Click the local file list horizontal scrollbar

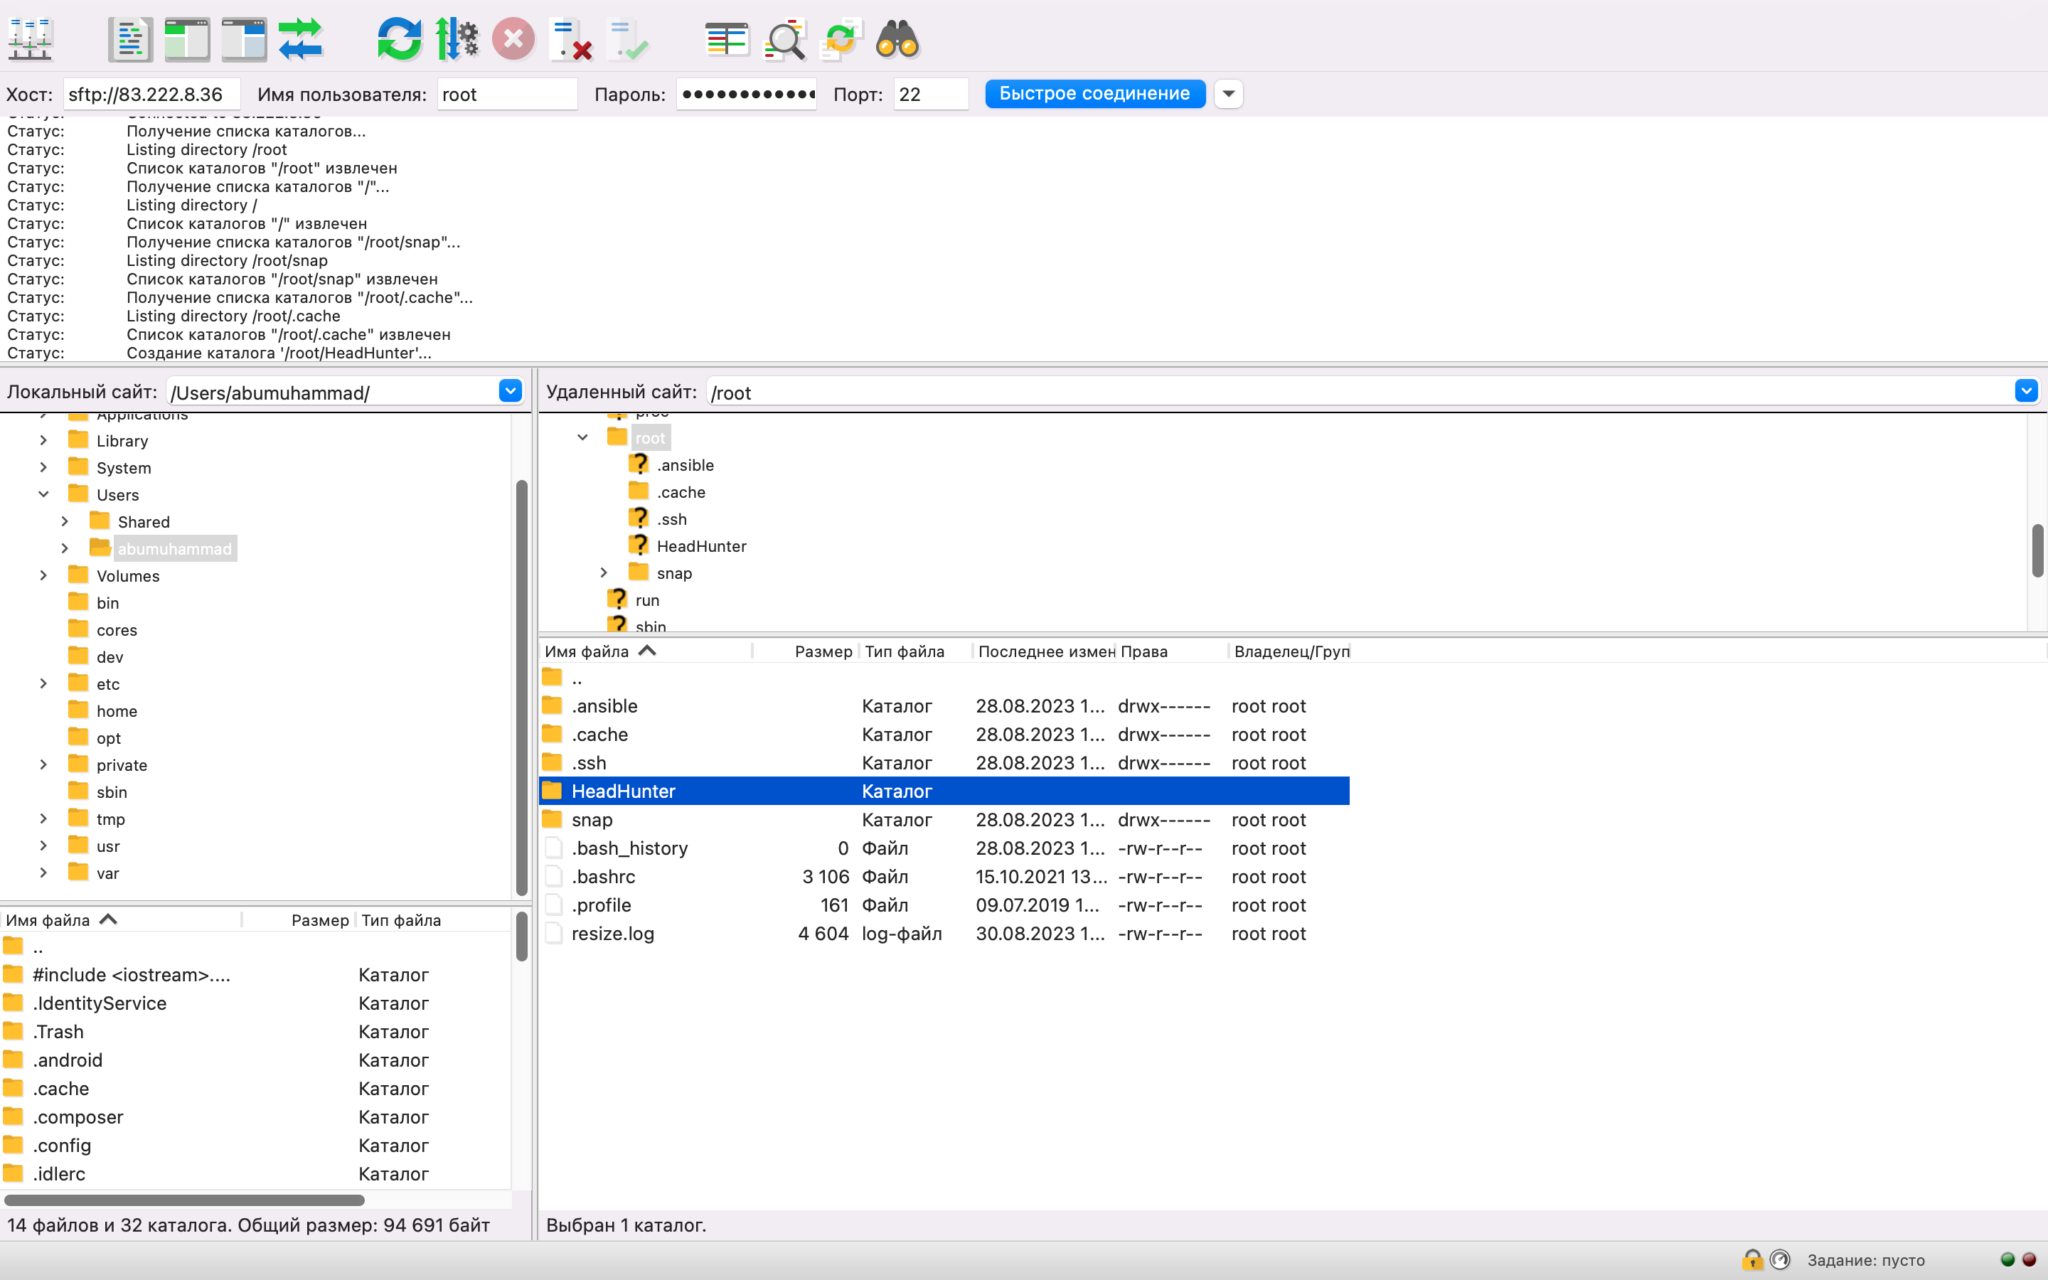[x=185, y=1200]
